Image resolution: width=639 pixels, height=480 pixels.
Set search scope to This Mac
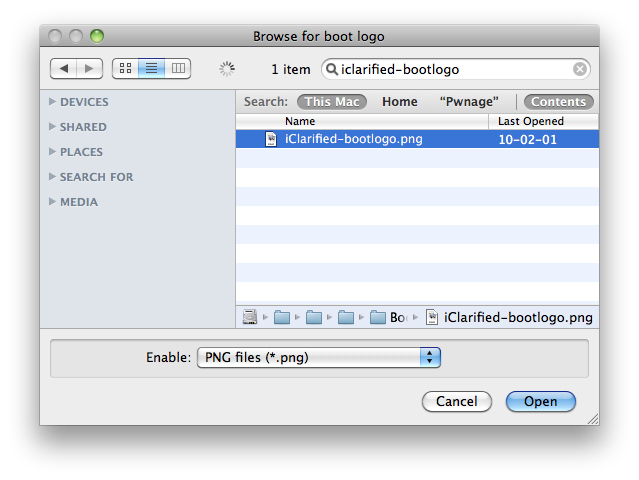[x=332, y=101]
